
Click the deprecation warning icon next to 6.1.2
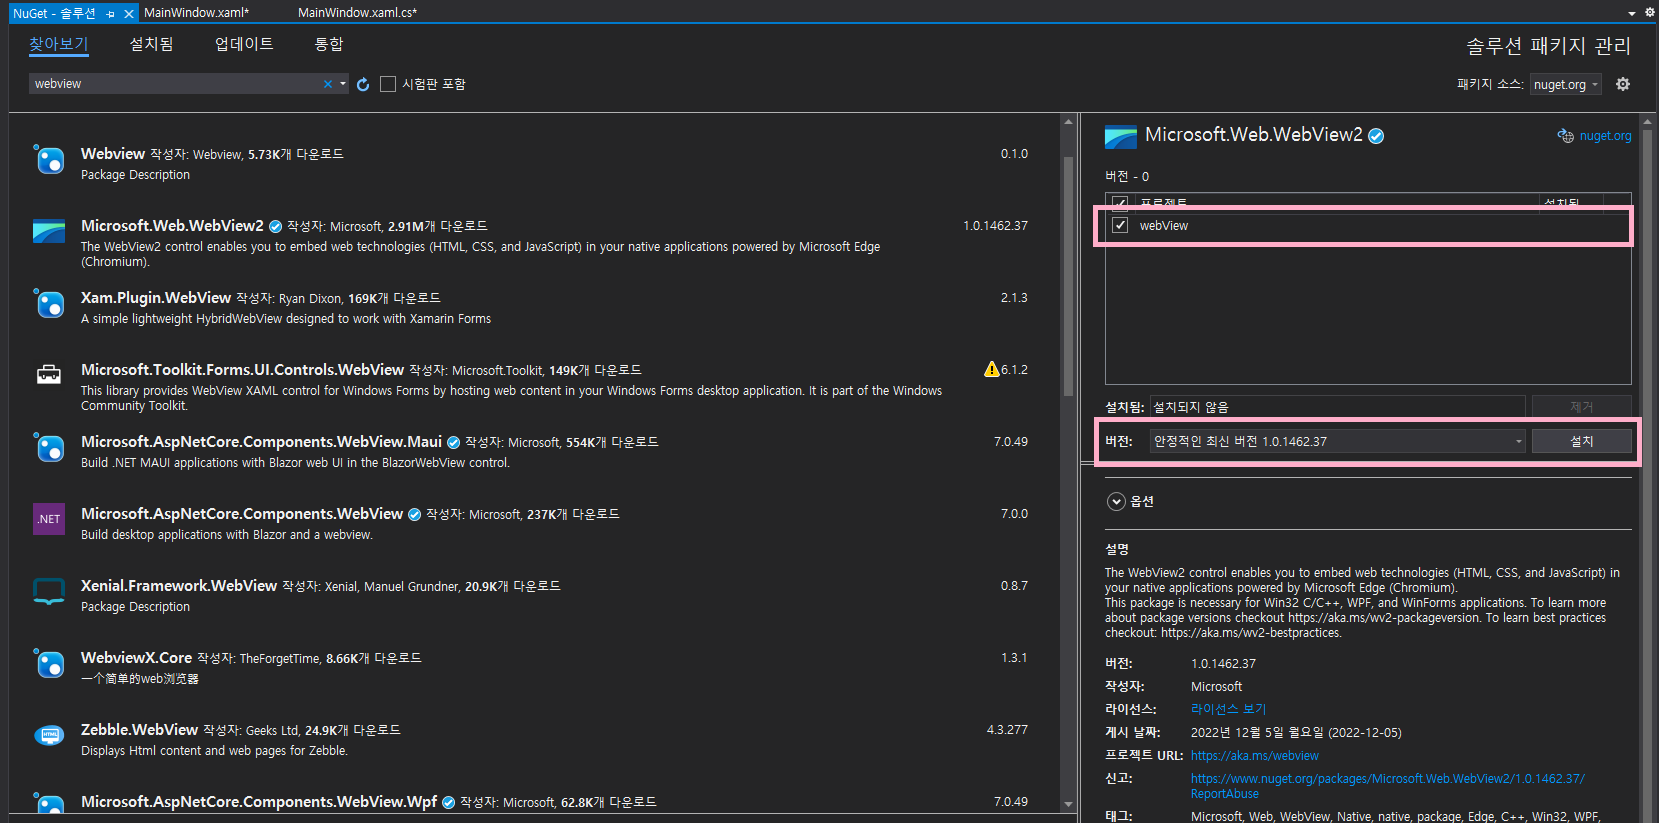(991, 369)
